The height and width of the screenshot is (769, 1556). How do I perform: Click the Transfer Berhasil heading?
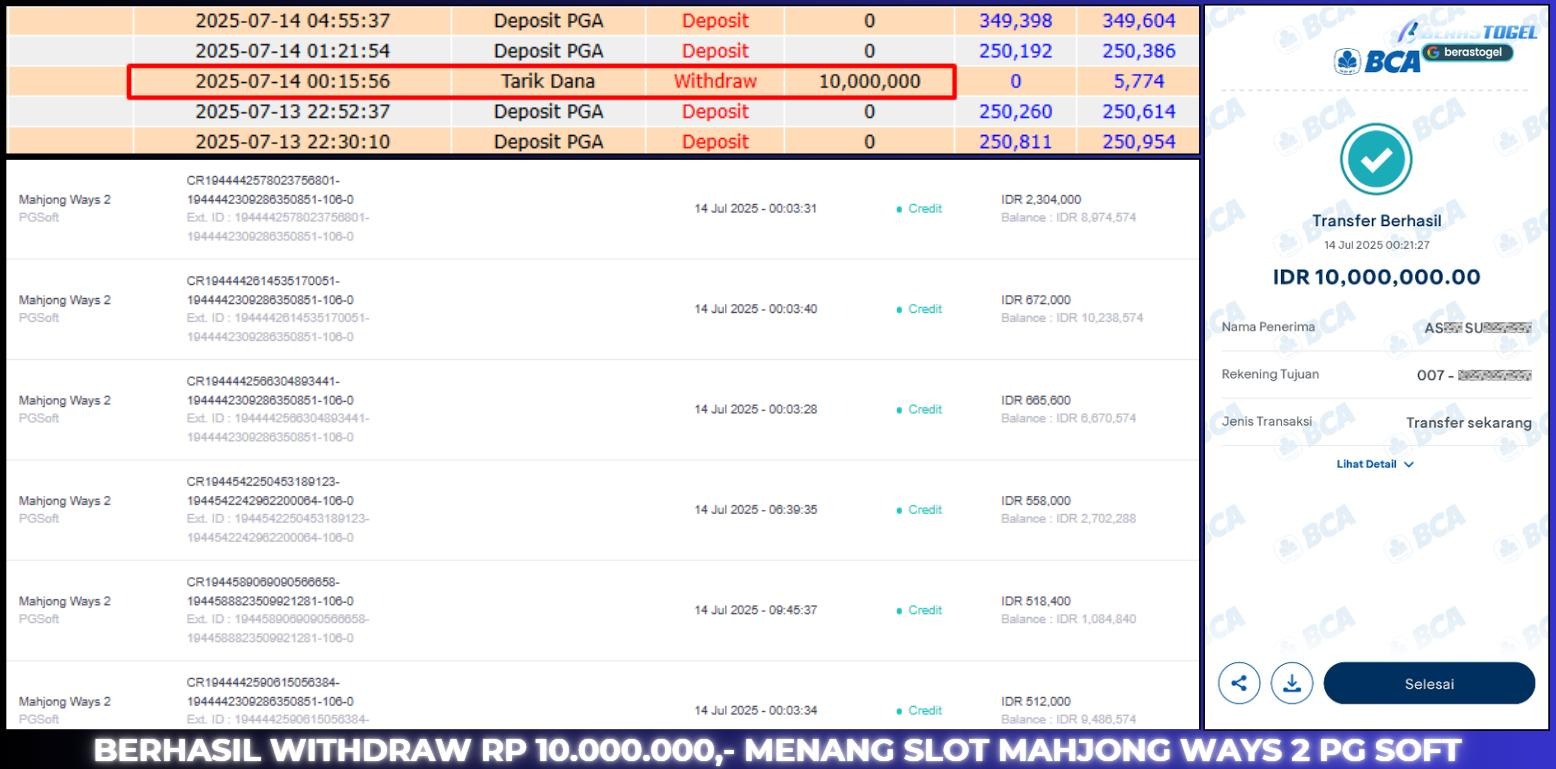tap(1376, 221)
